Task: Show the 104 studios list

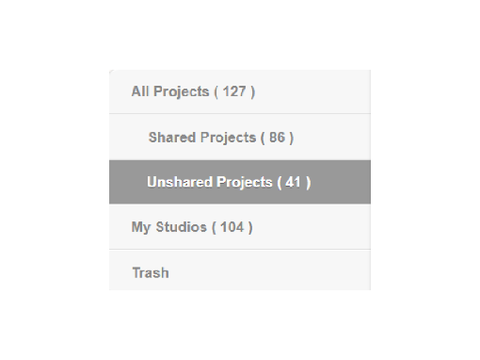Action: point(240,227)
